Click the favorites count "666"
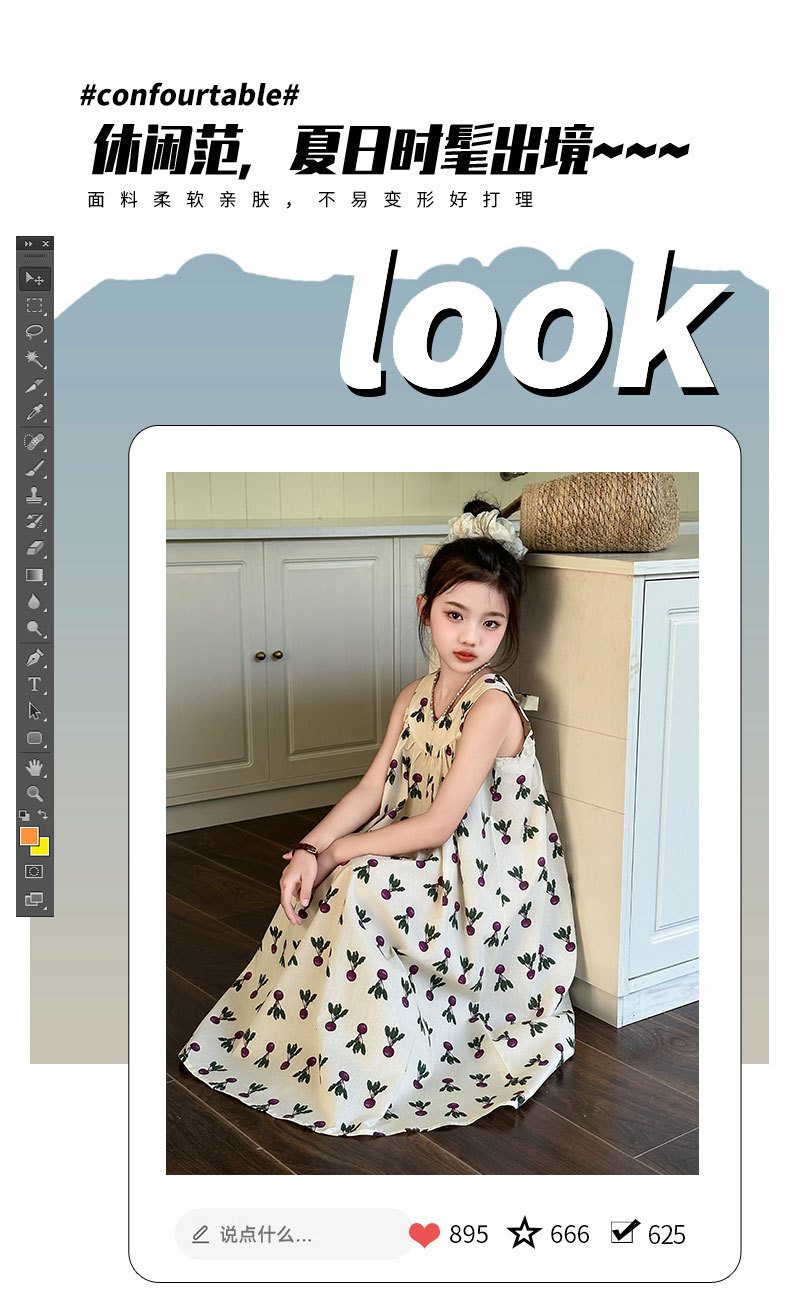Image resolution: width=790 pixels, height=1315 pixels. tap(570, 1235)
